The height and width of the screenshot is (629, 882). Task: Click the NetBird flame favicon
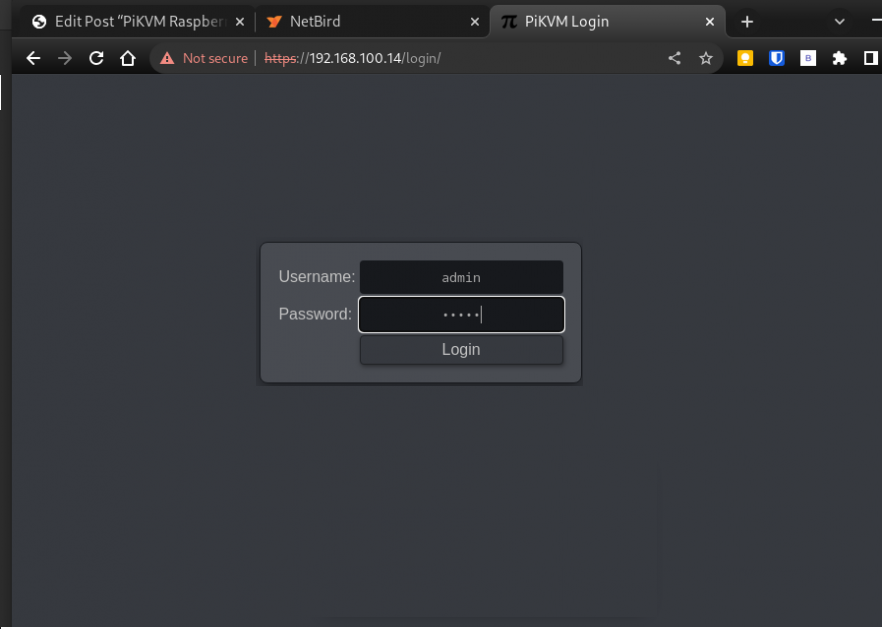tap(272, 21)
